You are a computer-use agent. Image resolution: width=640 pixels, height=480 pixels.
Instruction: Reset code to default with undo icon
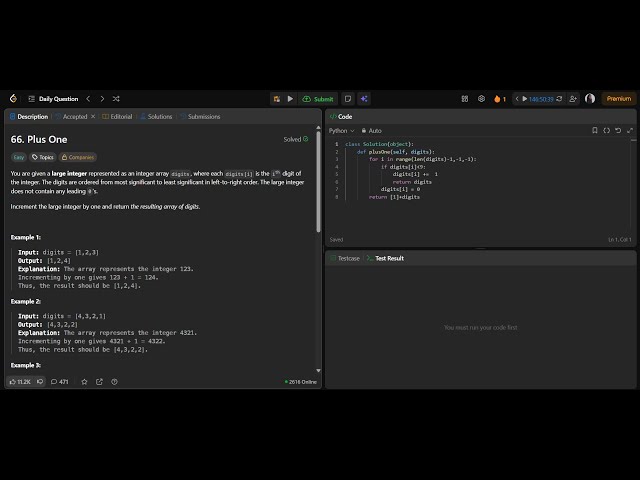coord(618,130)
